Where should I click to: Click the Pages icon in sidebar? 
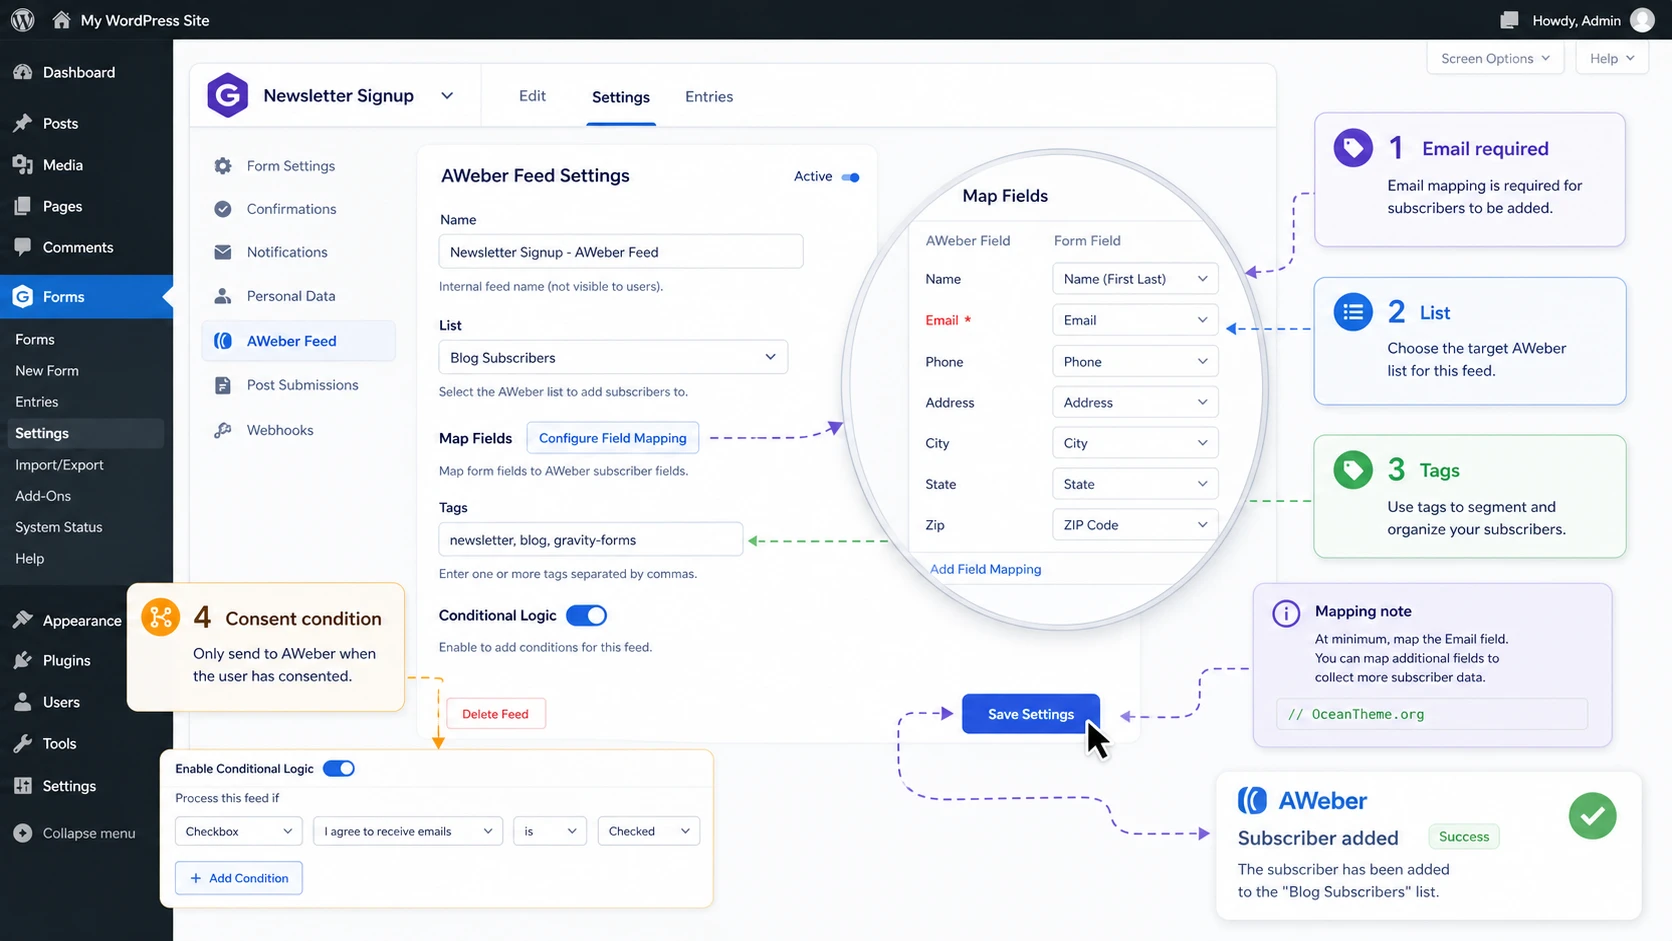click(x=23, y=206)
